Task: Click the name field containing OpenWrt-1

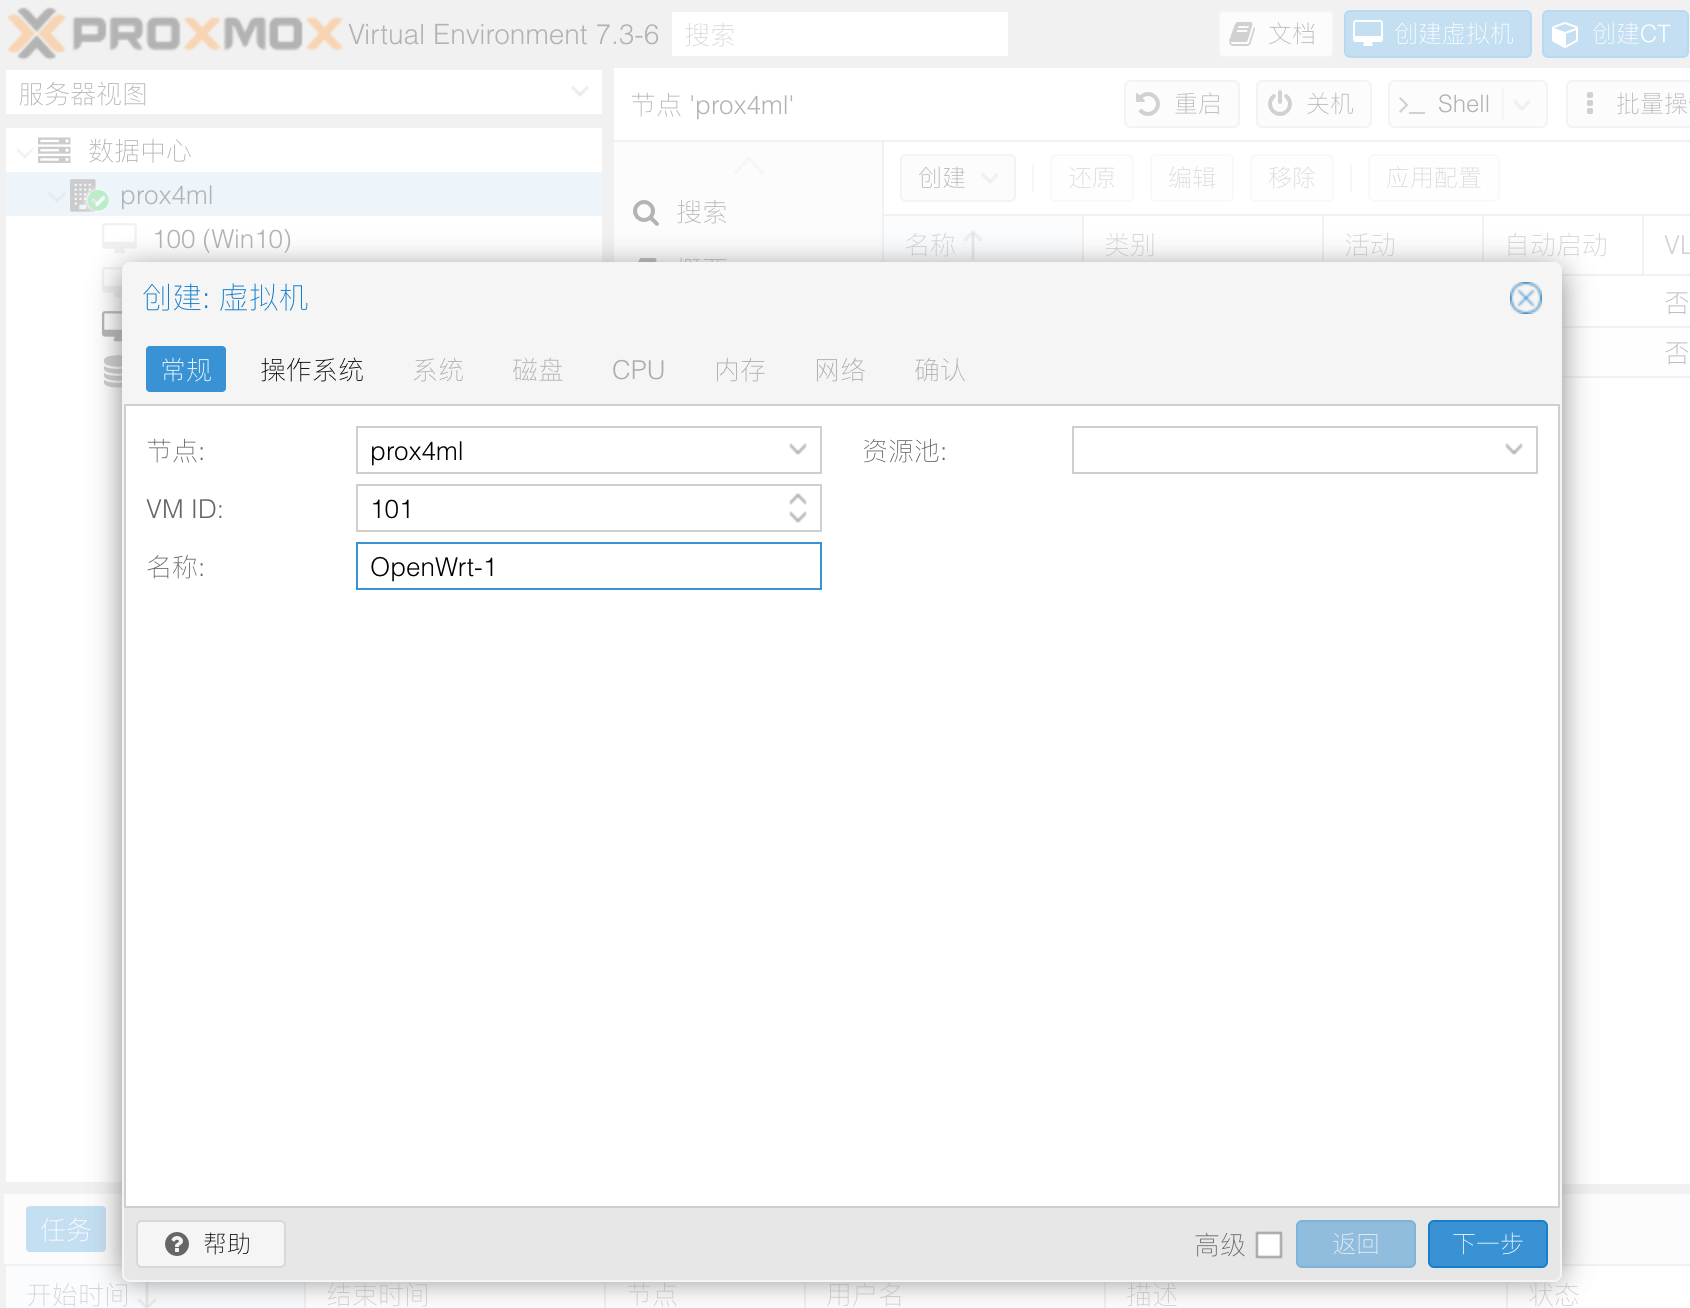Action: click(x=588, y=567)
